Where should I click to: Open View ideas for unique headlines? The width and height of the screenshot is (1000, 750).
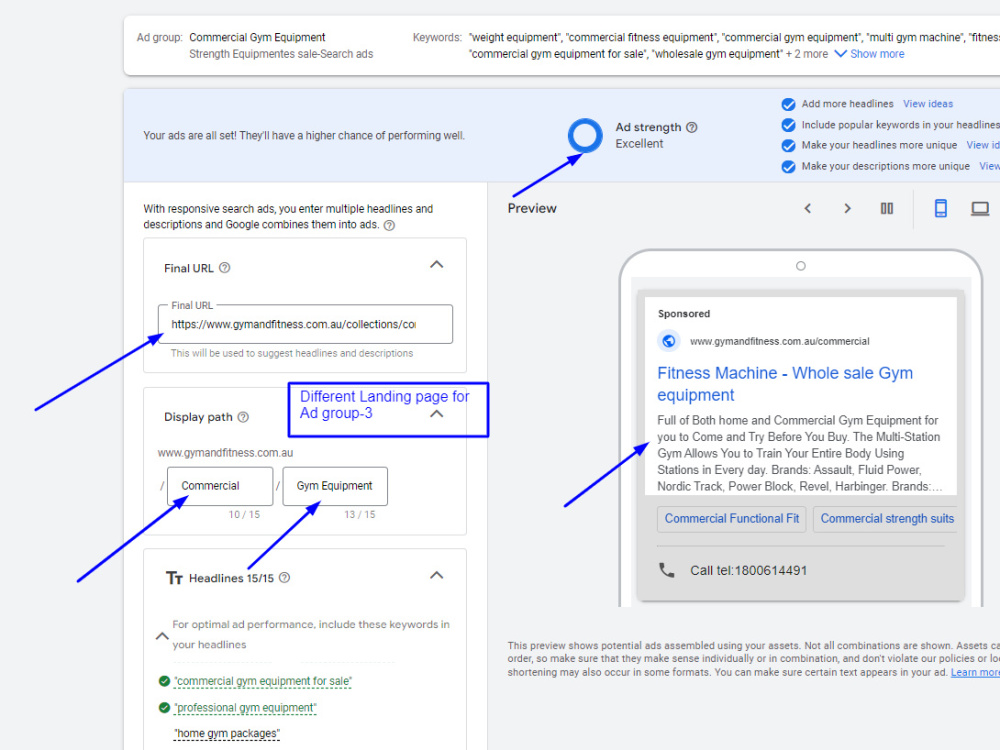tap(983, 145)
